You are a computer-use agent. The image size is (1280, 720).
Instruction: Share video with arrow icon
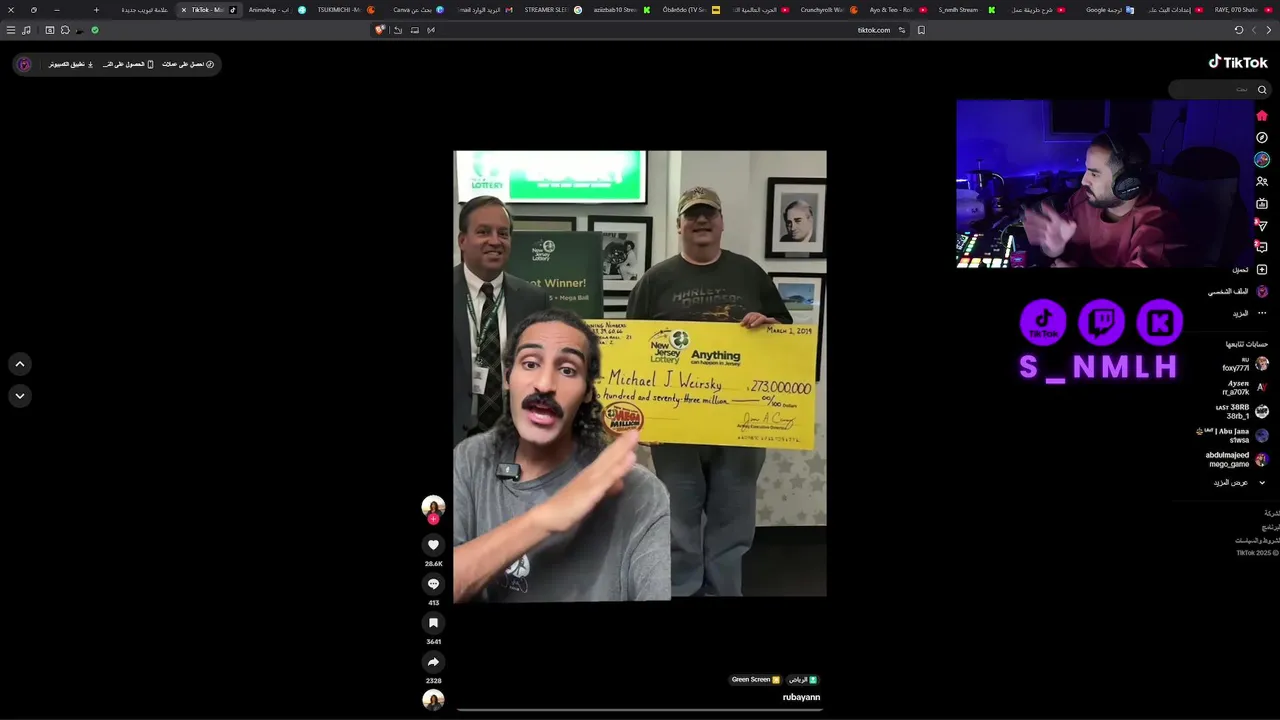click(433, 662)
